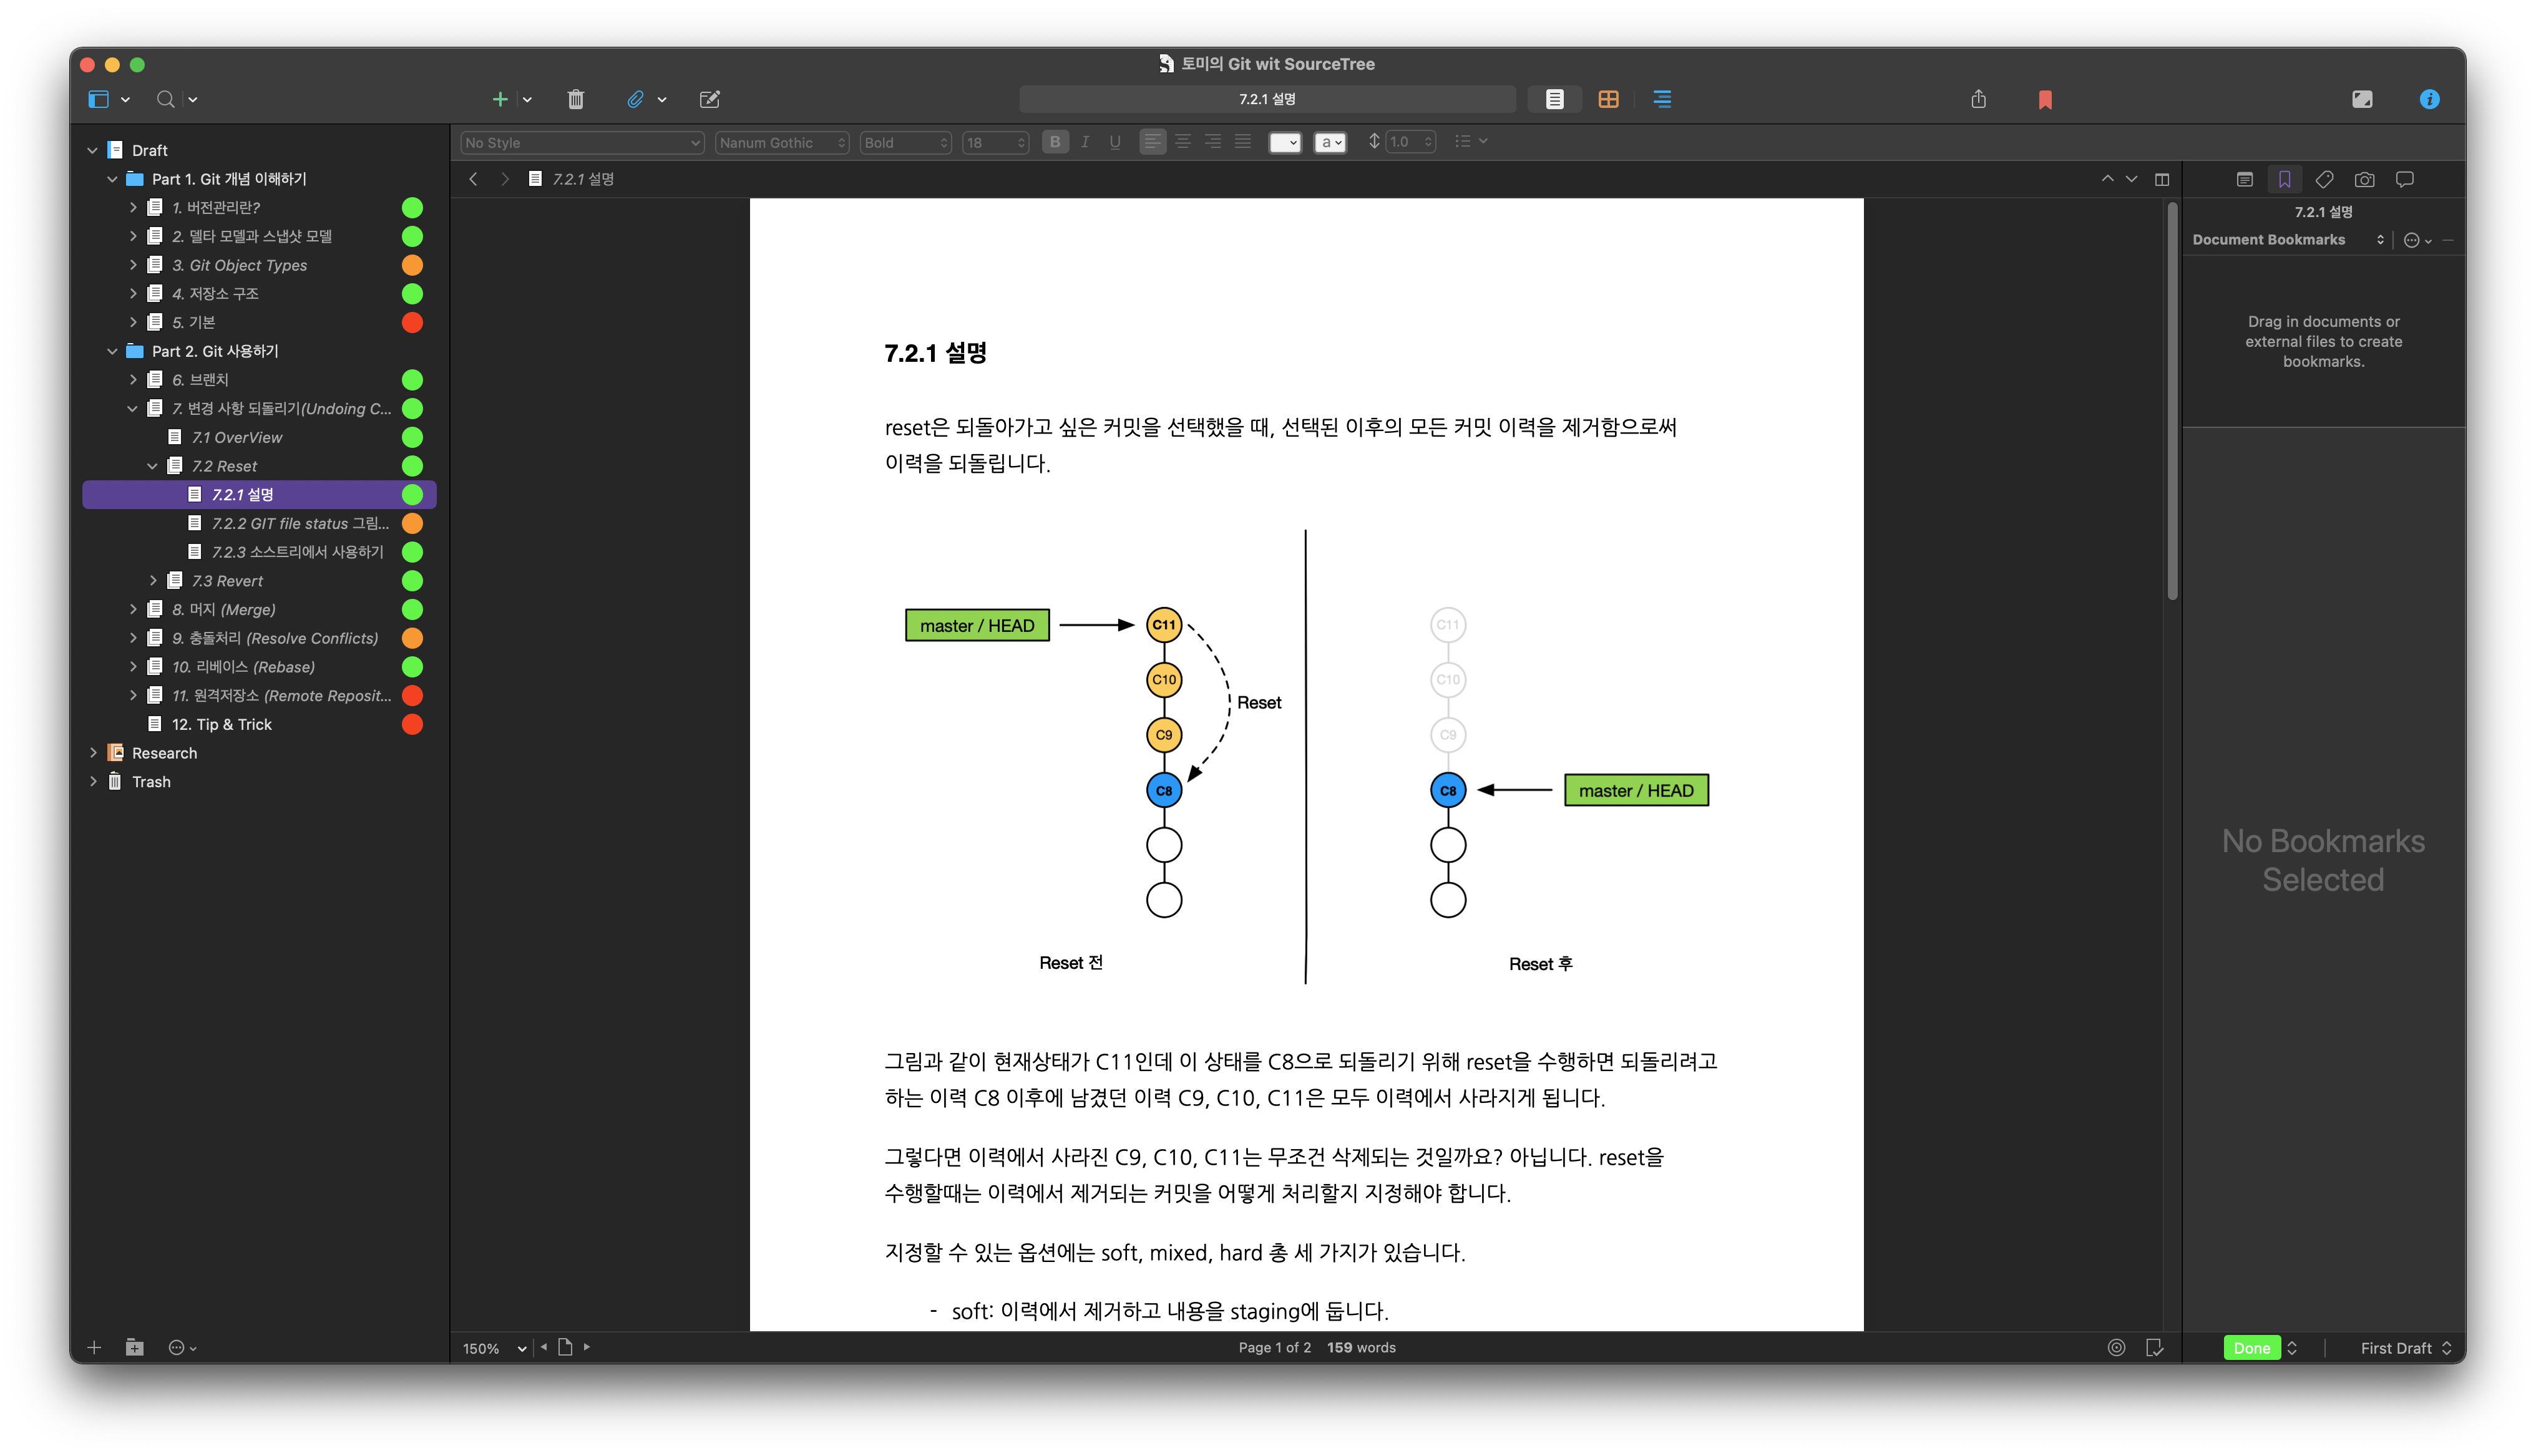Screen dimensions: 2536x1456
Task: Click the target goal icon in footer
Action: (x=2116, y=1348)
